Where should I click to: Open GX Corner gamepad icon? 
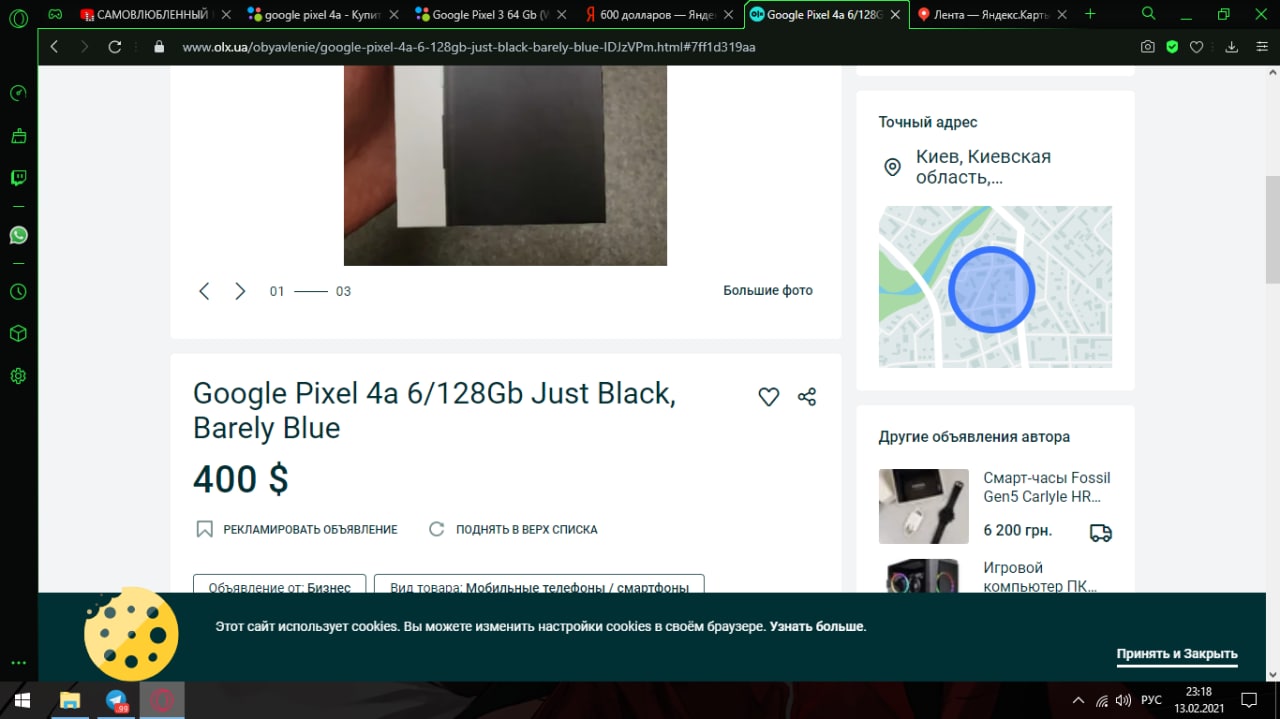56,14
